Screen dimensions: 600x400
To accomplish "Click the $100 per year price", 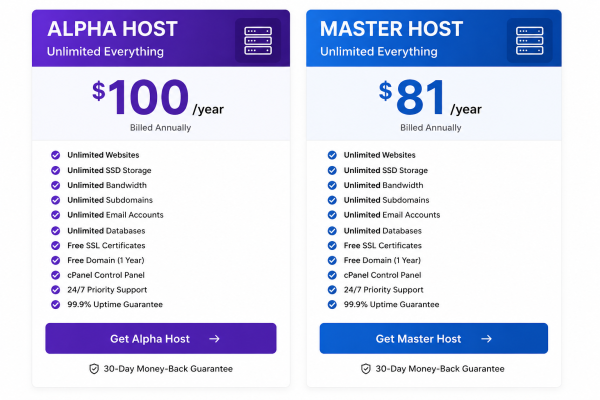I will pos(158,97).
